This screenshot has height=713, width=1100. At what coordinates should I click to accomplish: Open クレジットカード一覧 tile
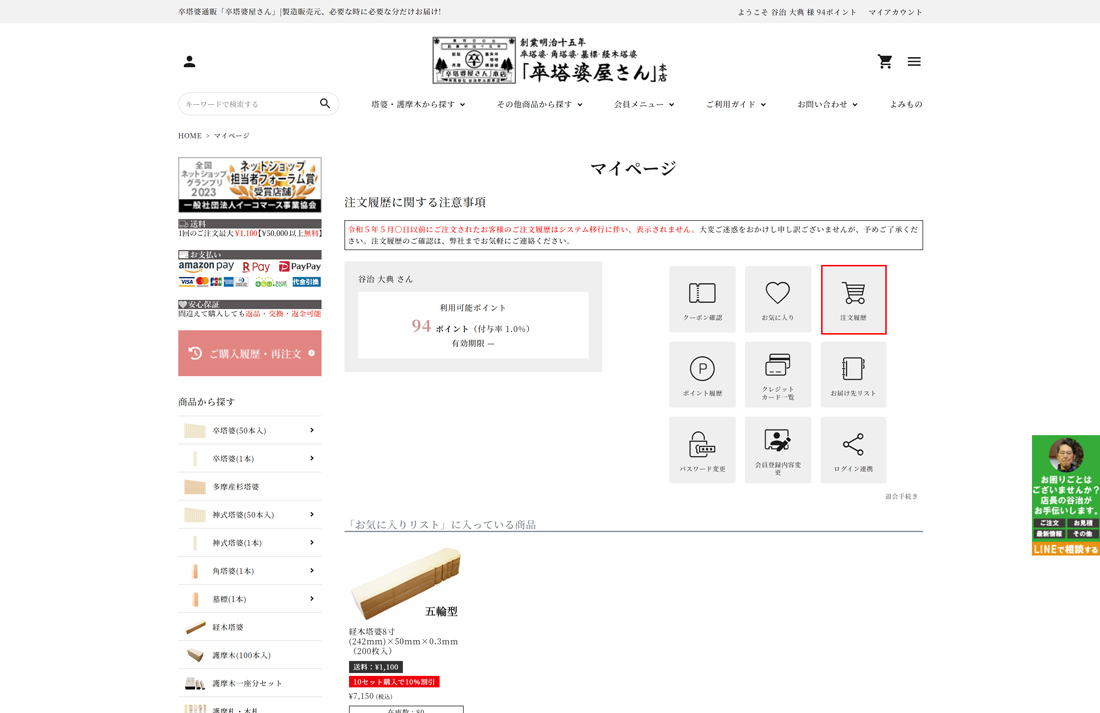(778, 375)
